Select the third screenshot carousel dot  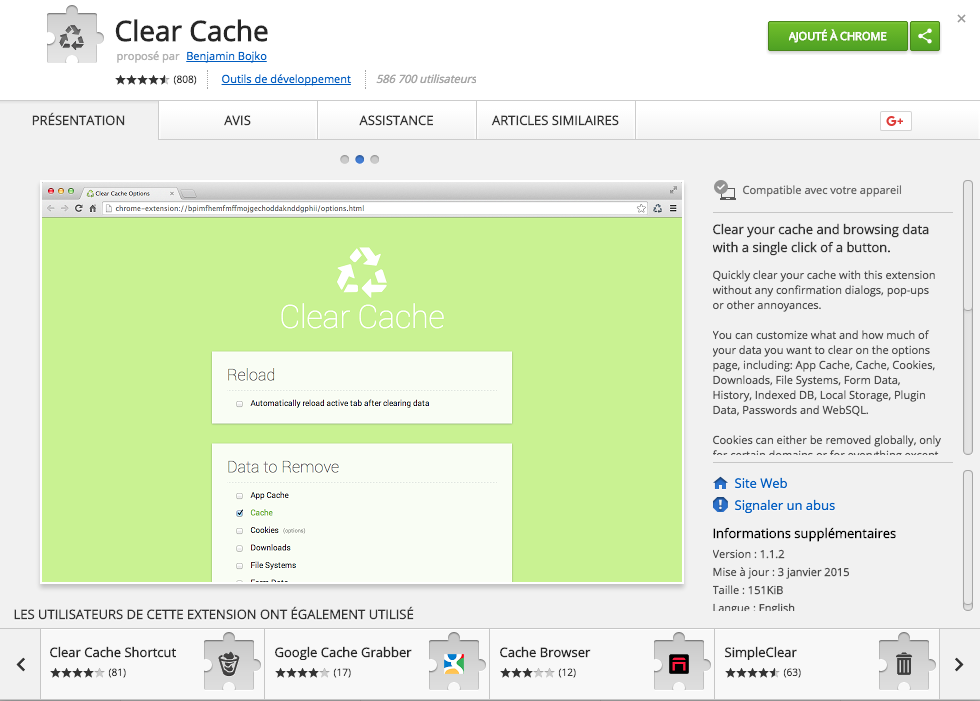[x=374, y=159]
